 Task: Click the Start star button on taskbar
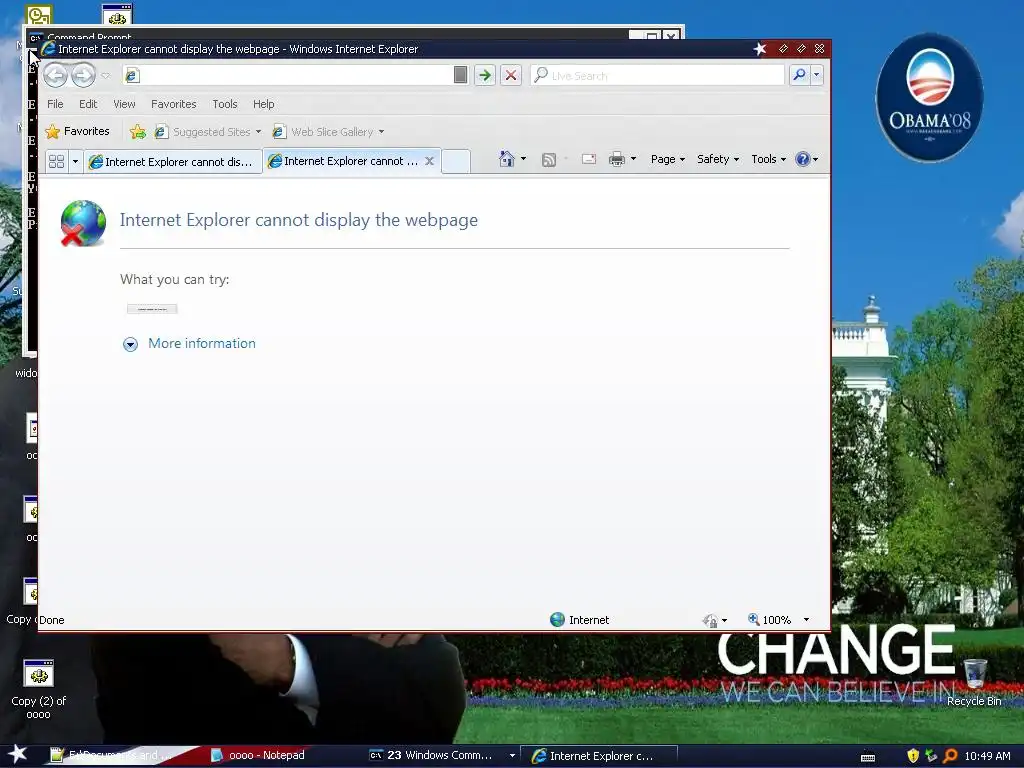pyautogui.click(x=18, y=755)
